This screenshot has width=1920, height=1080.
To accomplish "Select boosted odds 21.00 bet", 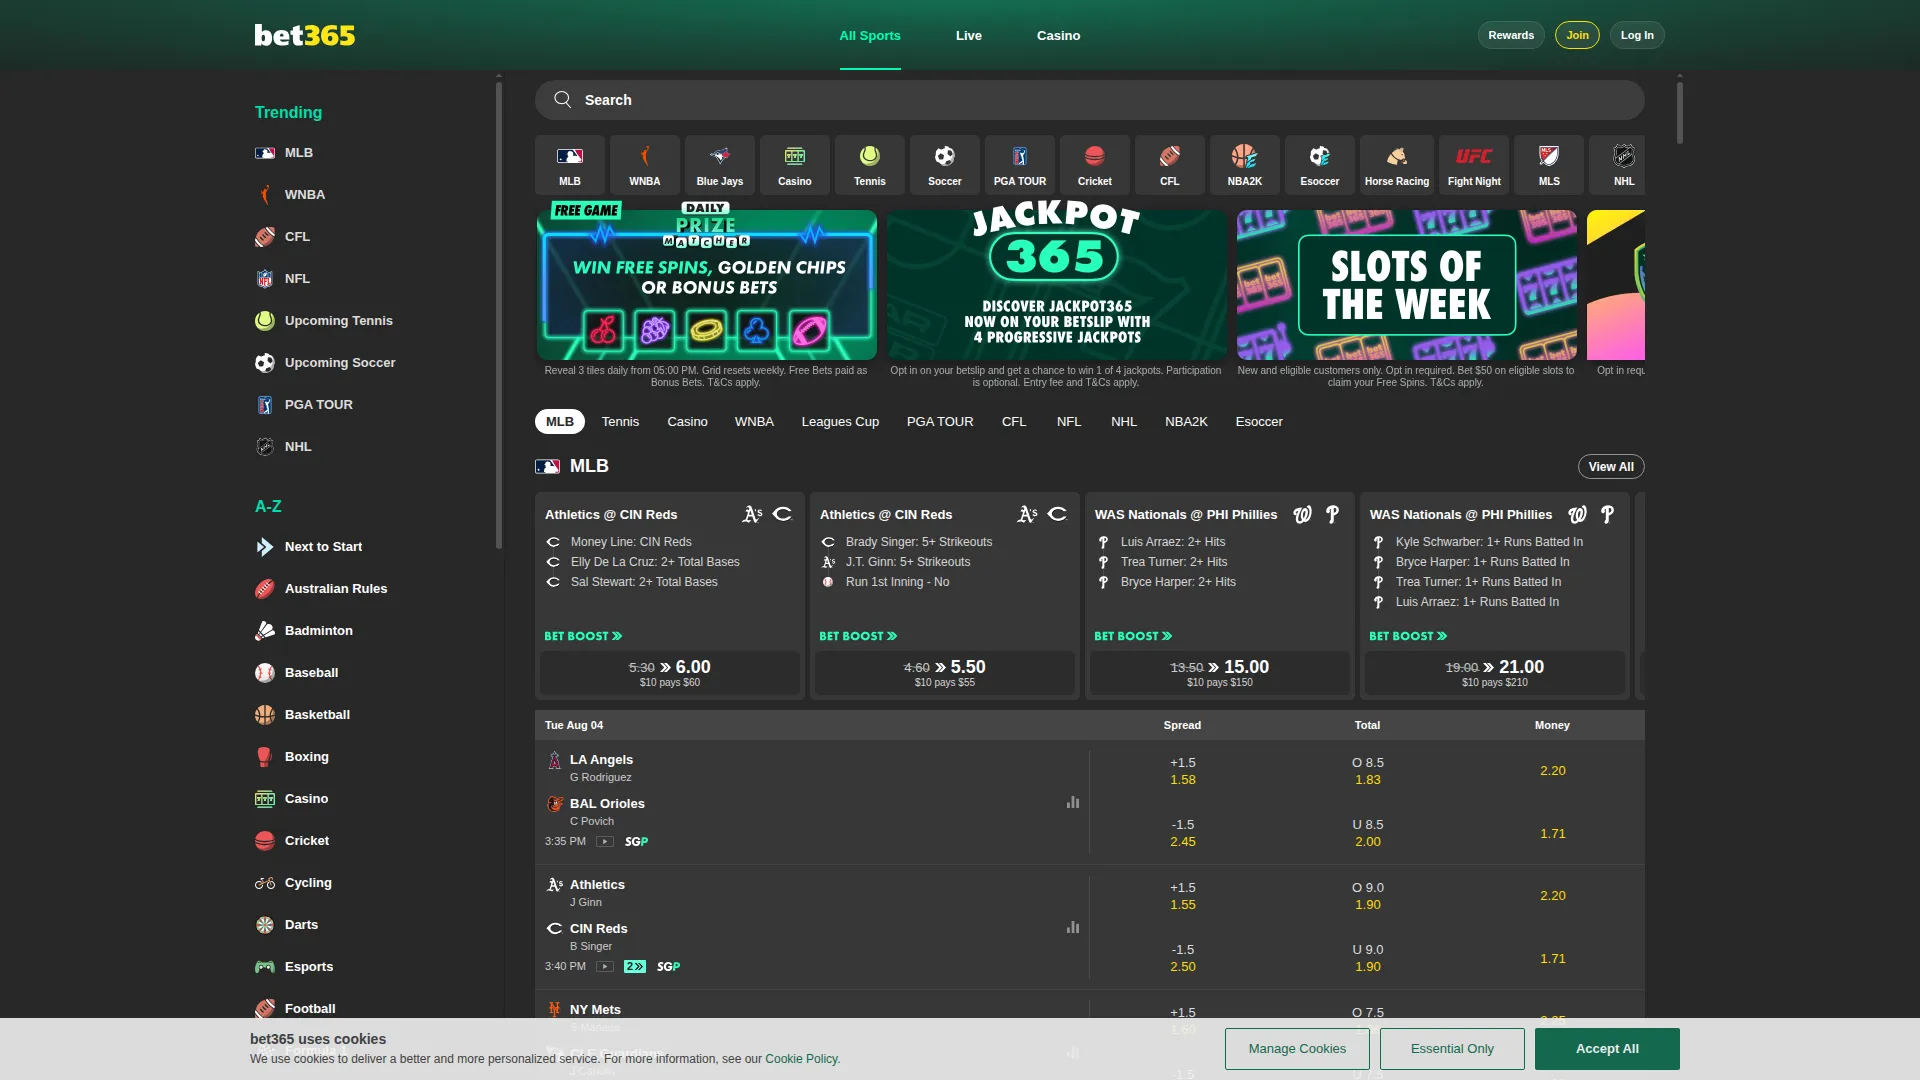I will [1495, 673].
